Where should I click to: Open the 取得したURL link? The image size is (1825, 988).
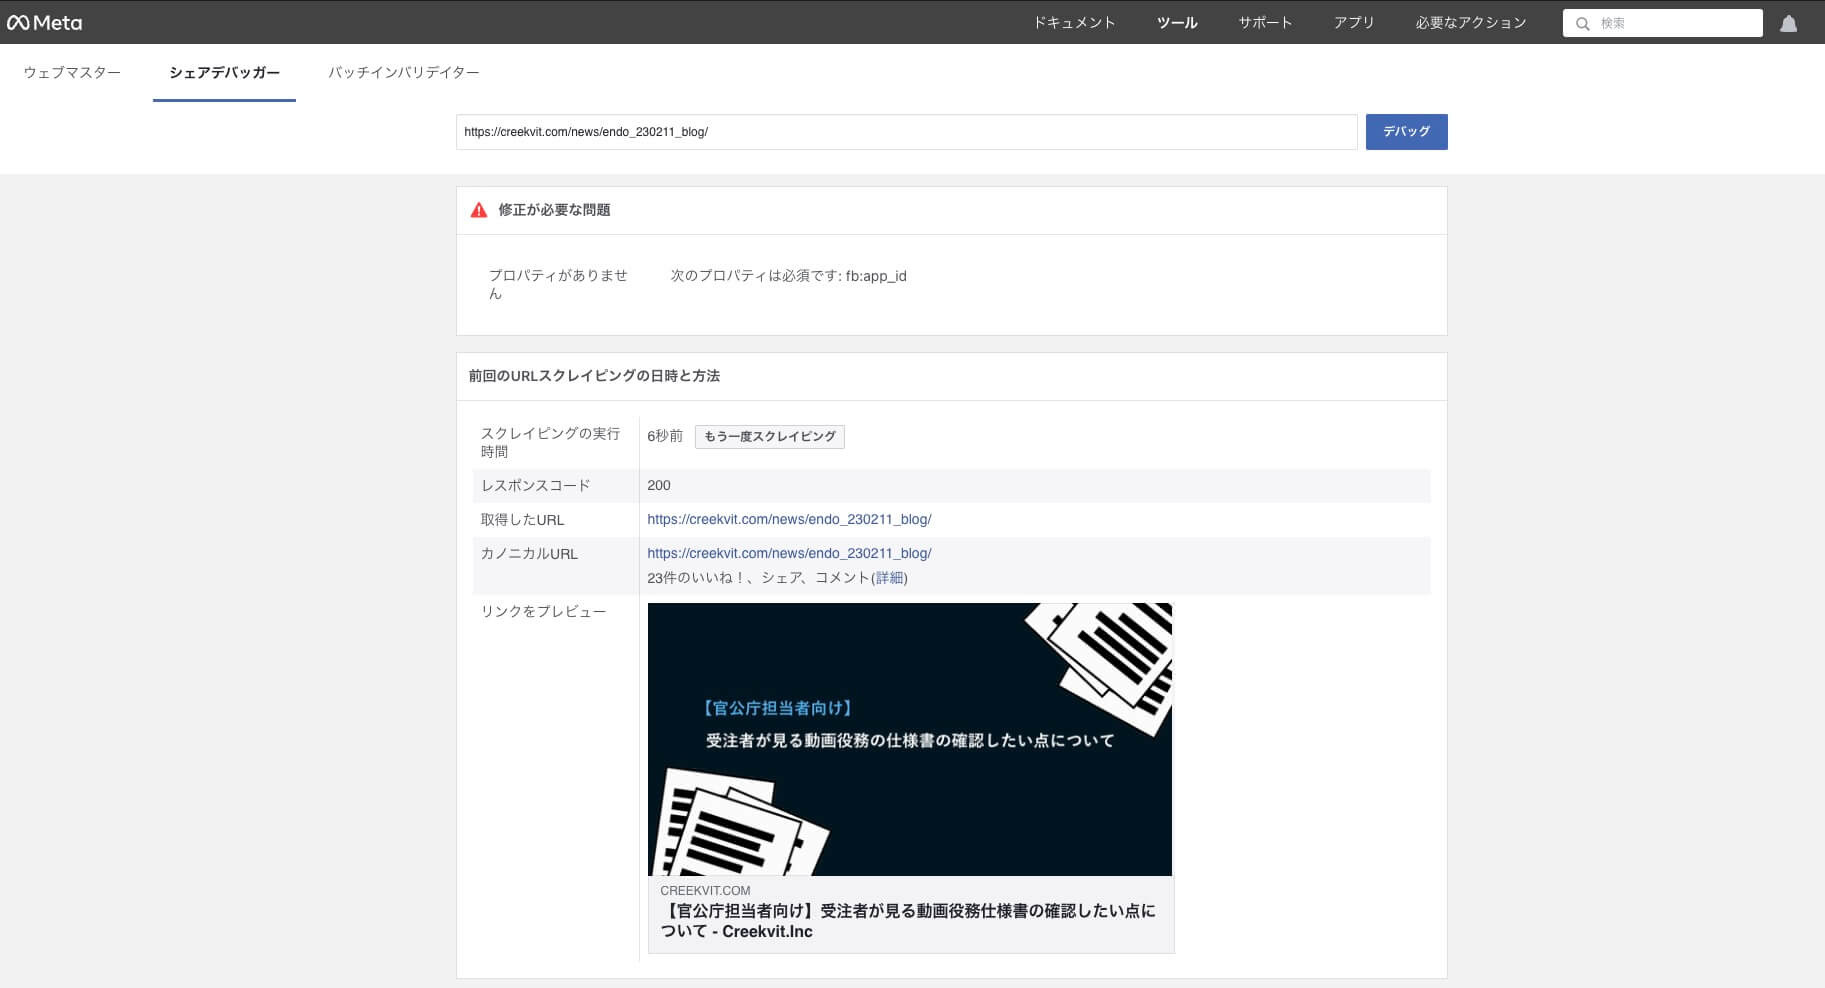(x=789, y=519)
